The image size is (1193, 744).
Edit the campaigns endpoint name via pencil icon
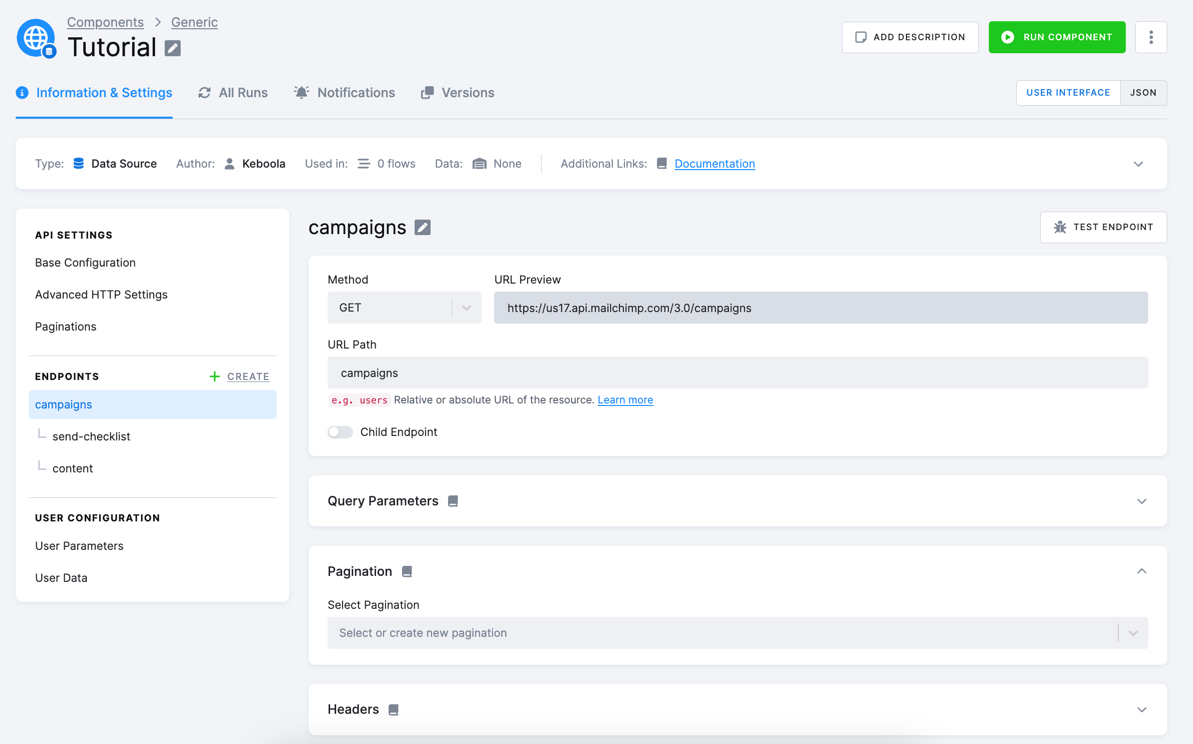(x=422, y=227)
